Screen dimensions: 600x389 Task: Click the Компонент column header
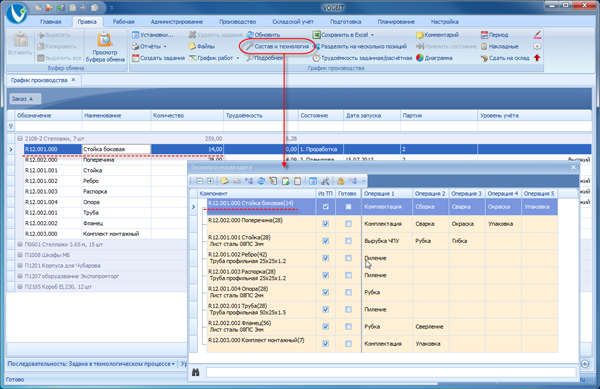coord(256,194)
